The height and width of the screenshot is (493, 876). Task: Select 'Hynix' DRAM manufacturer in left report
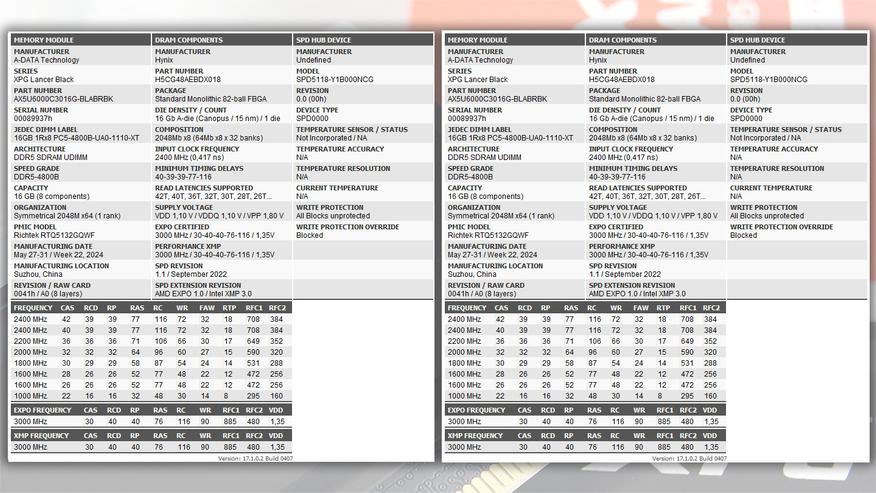164,60
